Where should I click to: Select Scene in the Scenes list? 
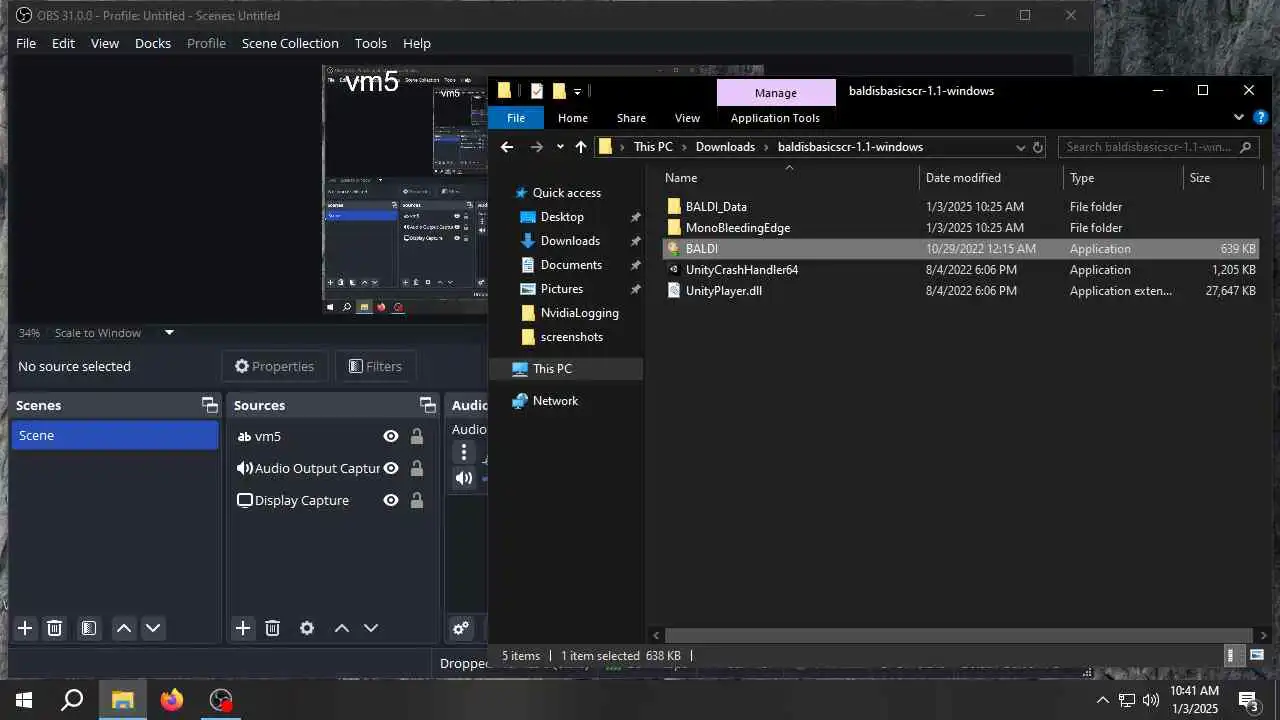pos(115,435)
